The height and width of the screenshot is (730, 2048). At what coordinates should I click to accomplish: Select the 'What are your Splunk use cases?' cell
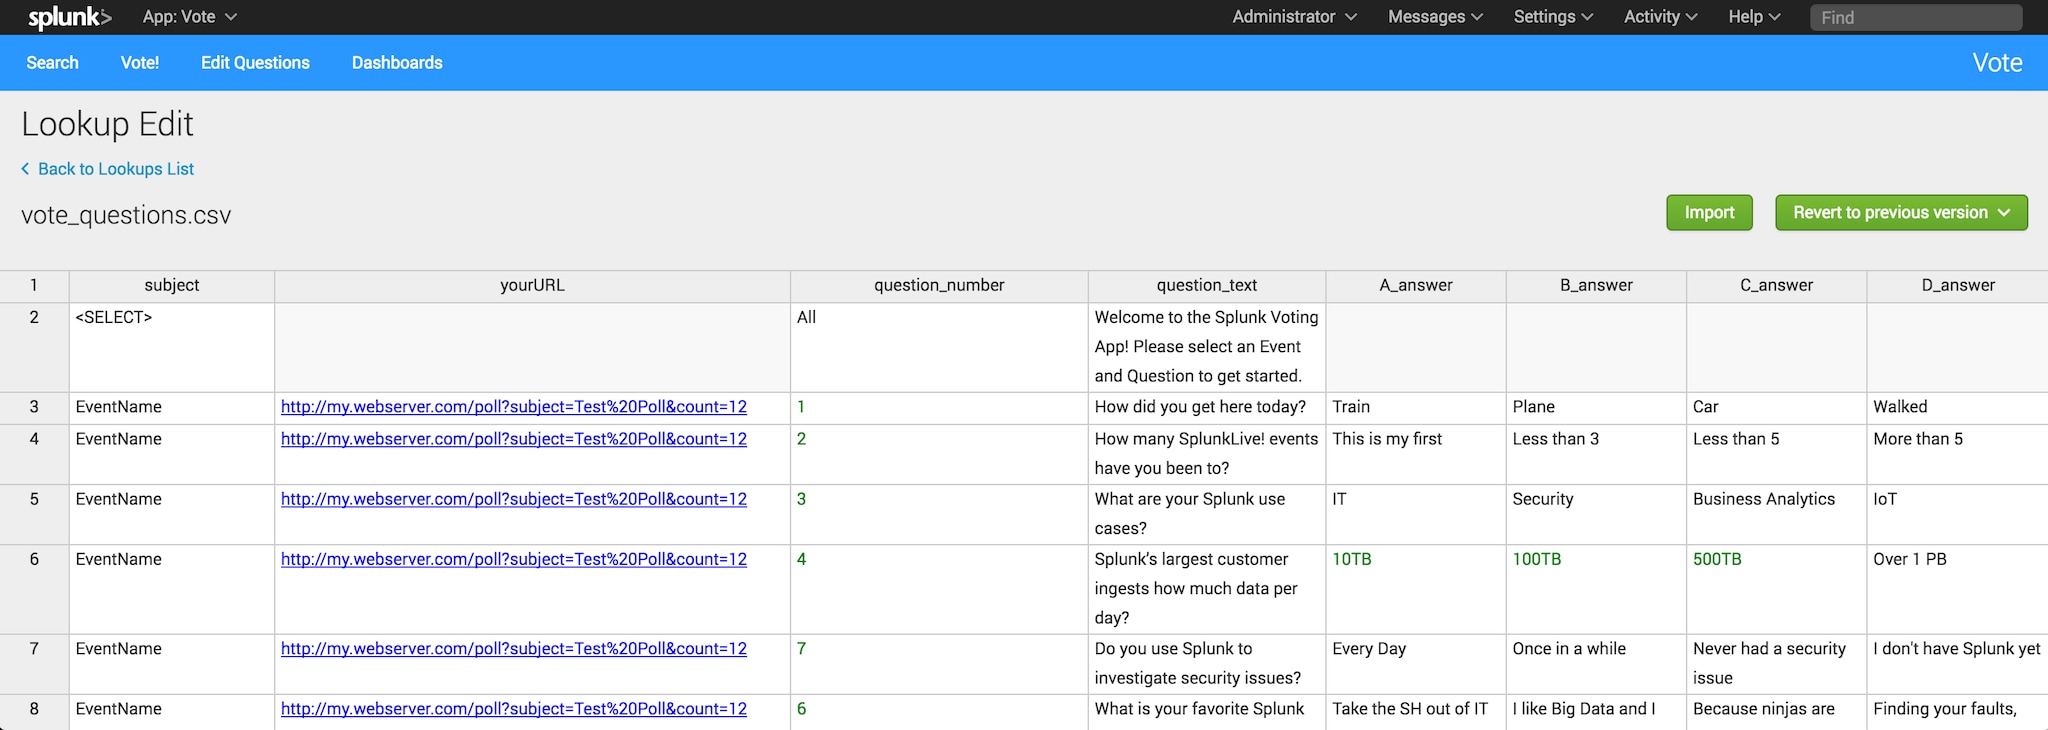[1207, 514]
